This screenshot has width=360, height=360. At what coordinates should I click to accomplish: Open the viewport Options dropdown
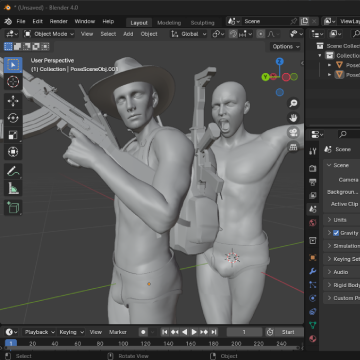click(286, 47)
